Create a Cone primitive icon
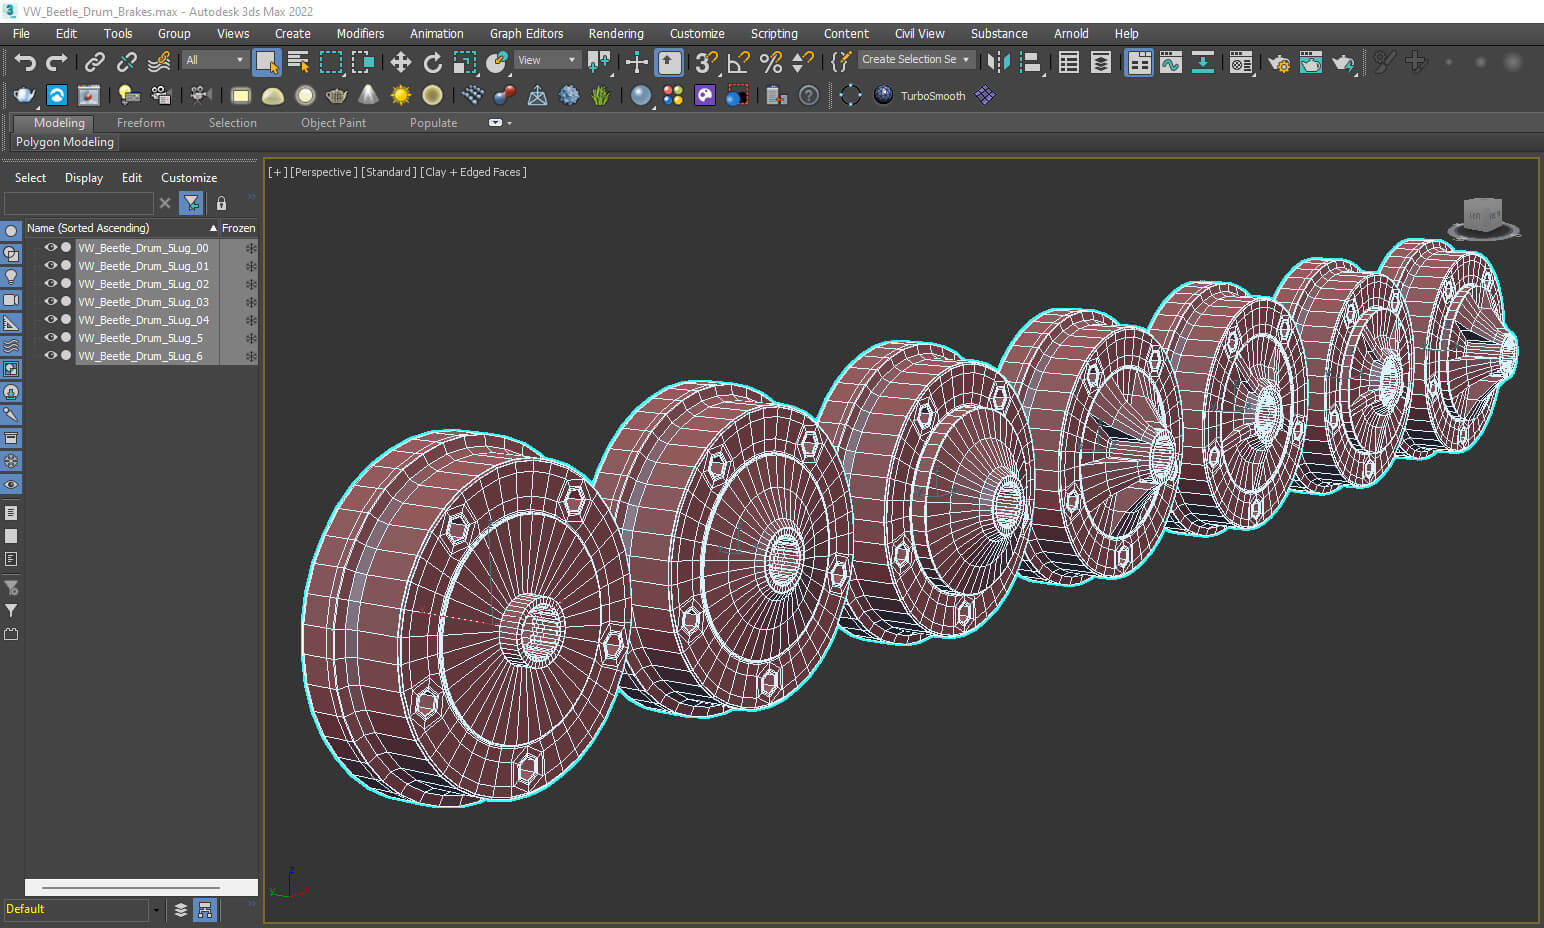Screen dimensions: 1544x928 [368, 95]
